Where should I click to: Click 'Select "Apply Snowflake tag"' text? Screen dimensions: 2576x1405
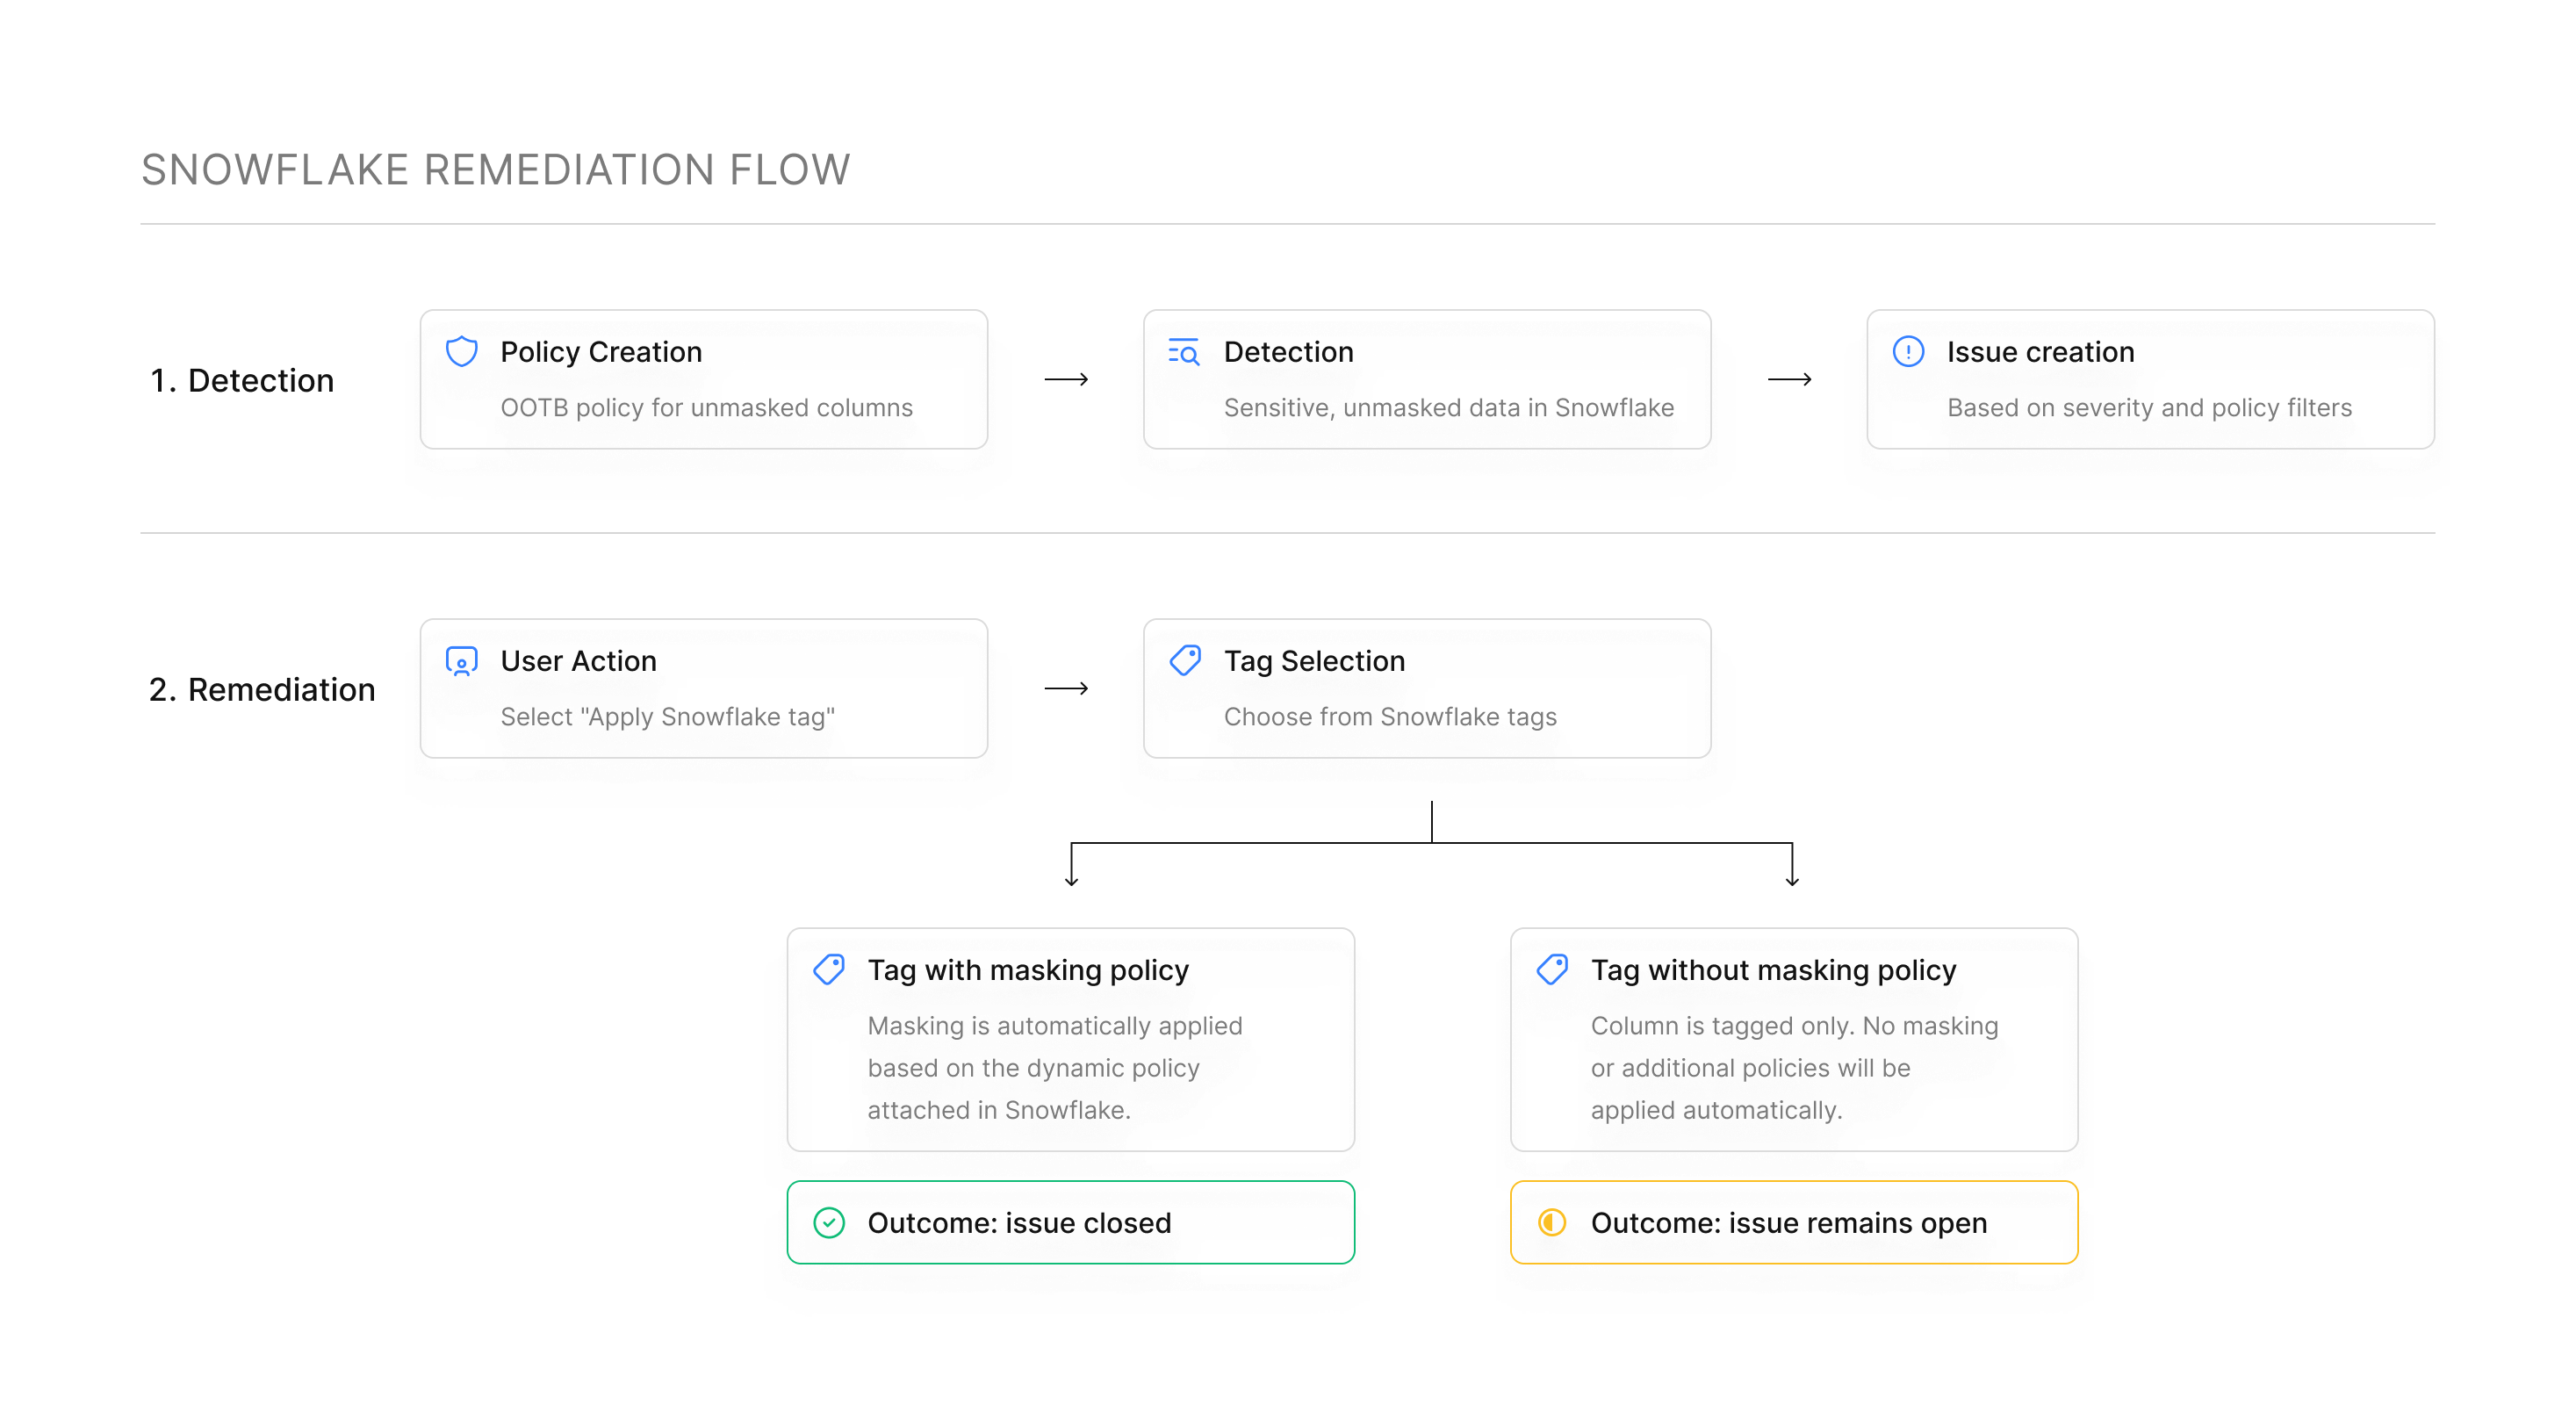[667, 717]
